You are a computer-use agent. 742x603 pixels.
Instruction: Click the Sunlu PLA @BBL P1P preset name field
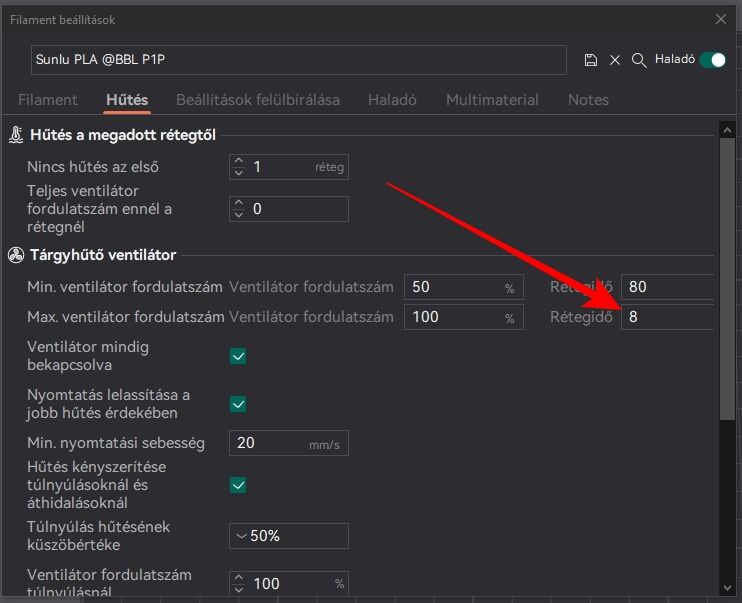click(299, 60)
